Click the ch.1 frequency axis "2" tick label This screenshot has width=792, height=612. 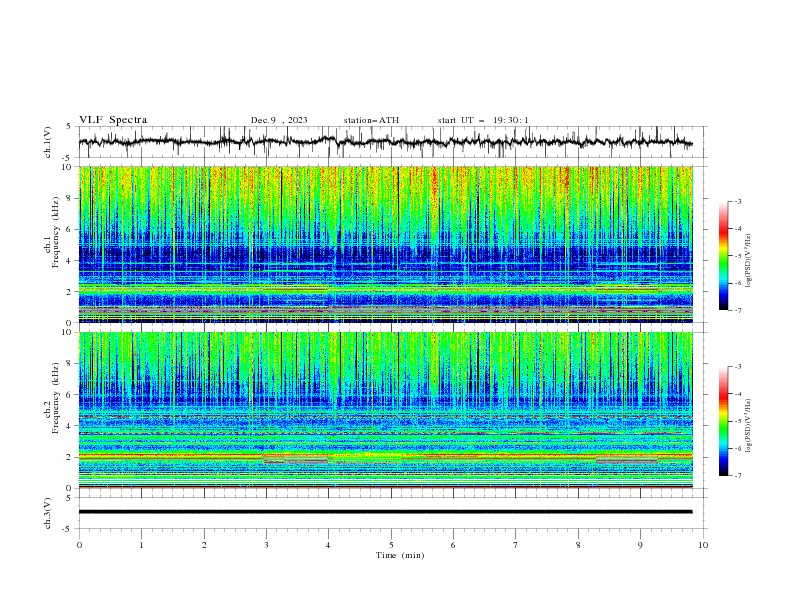pos(70,291)
